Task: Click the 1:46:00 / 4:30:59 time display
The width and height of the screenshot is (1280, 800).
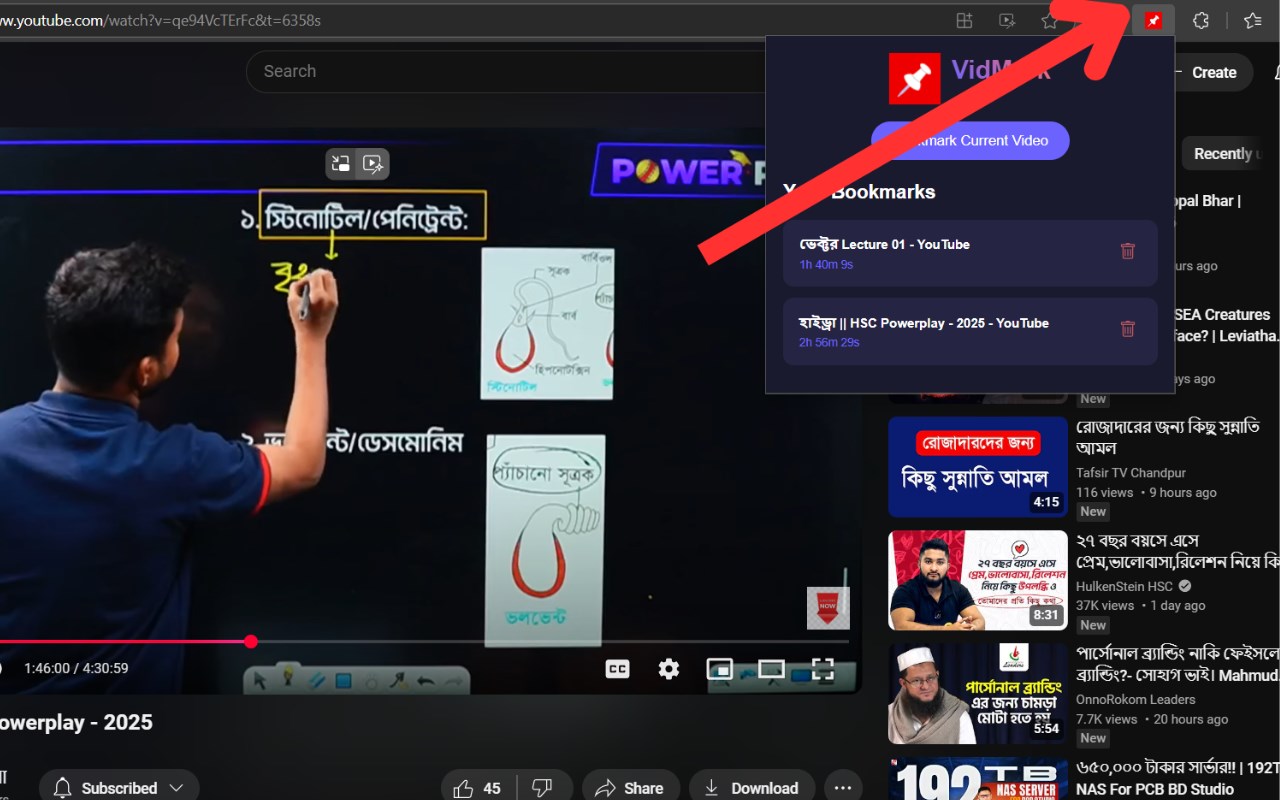Action: point(76,668)
